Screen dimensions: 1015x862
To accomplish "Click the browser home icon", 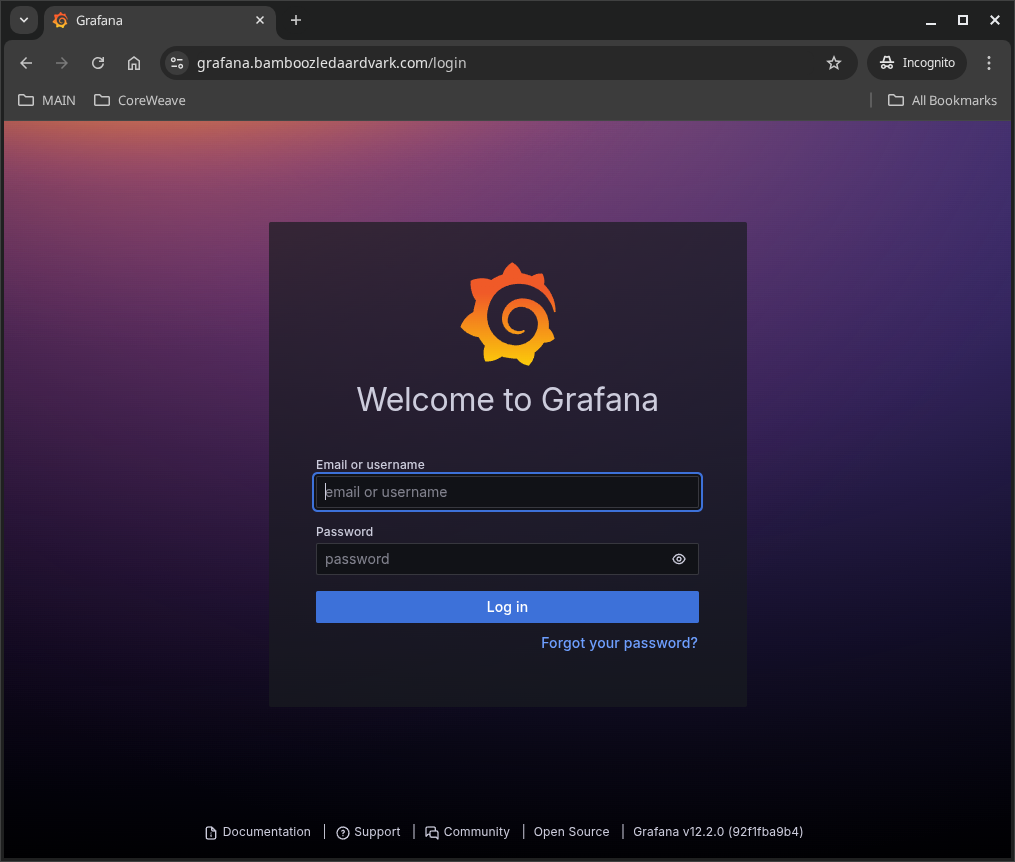I will point(134,63).
